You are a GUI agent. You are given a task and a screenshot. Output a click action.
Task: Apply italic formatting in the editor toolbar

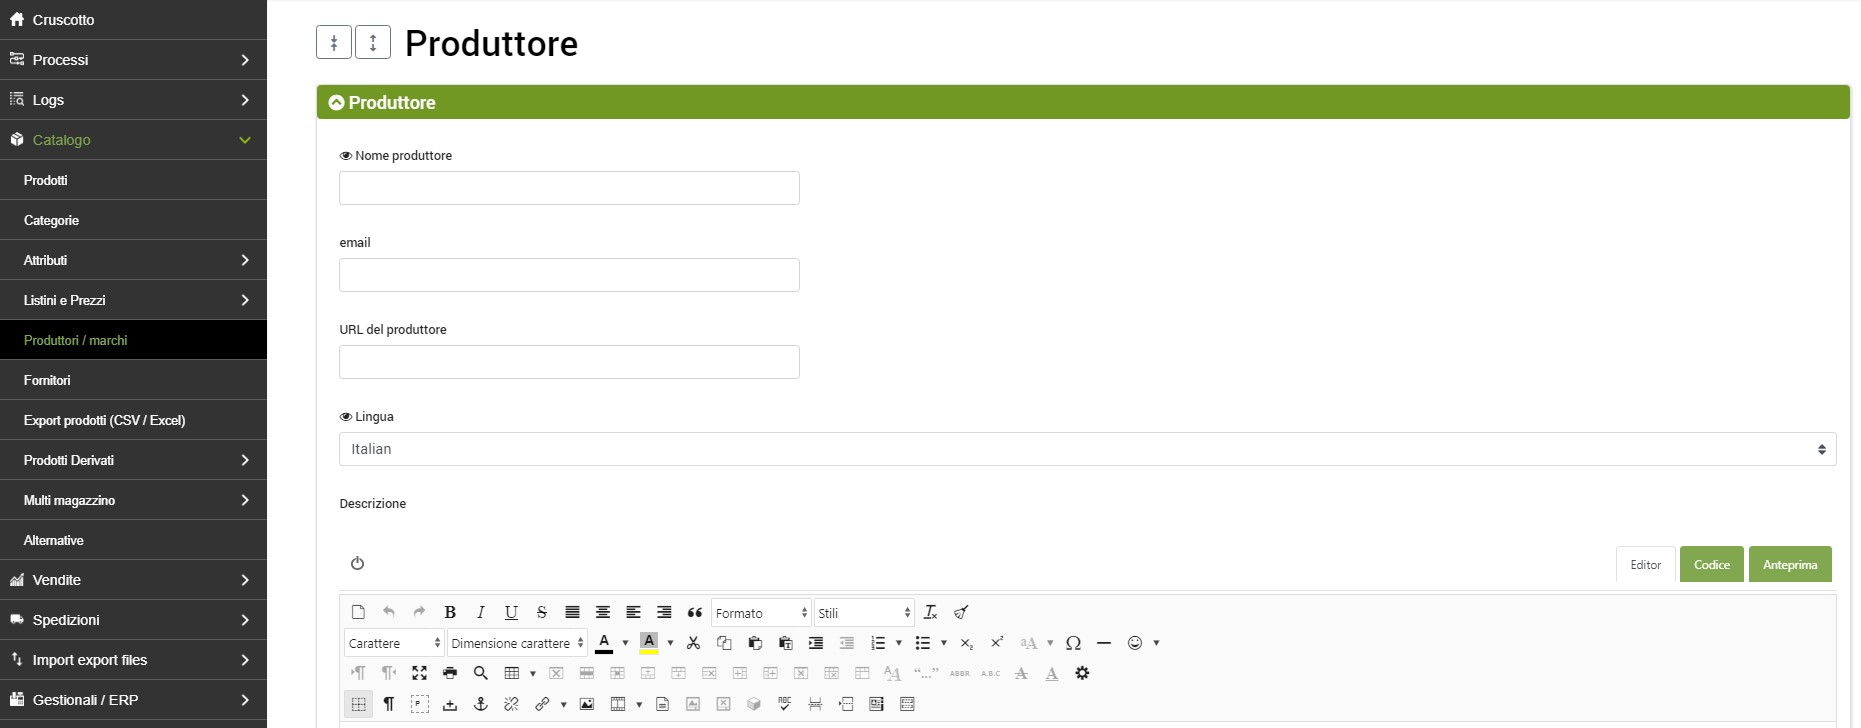pyautogui.click(x=480, y=613)
